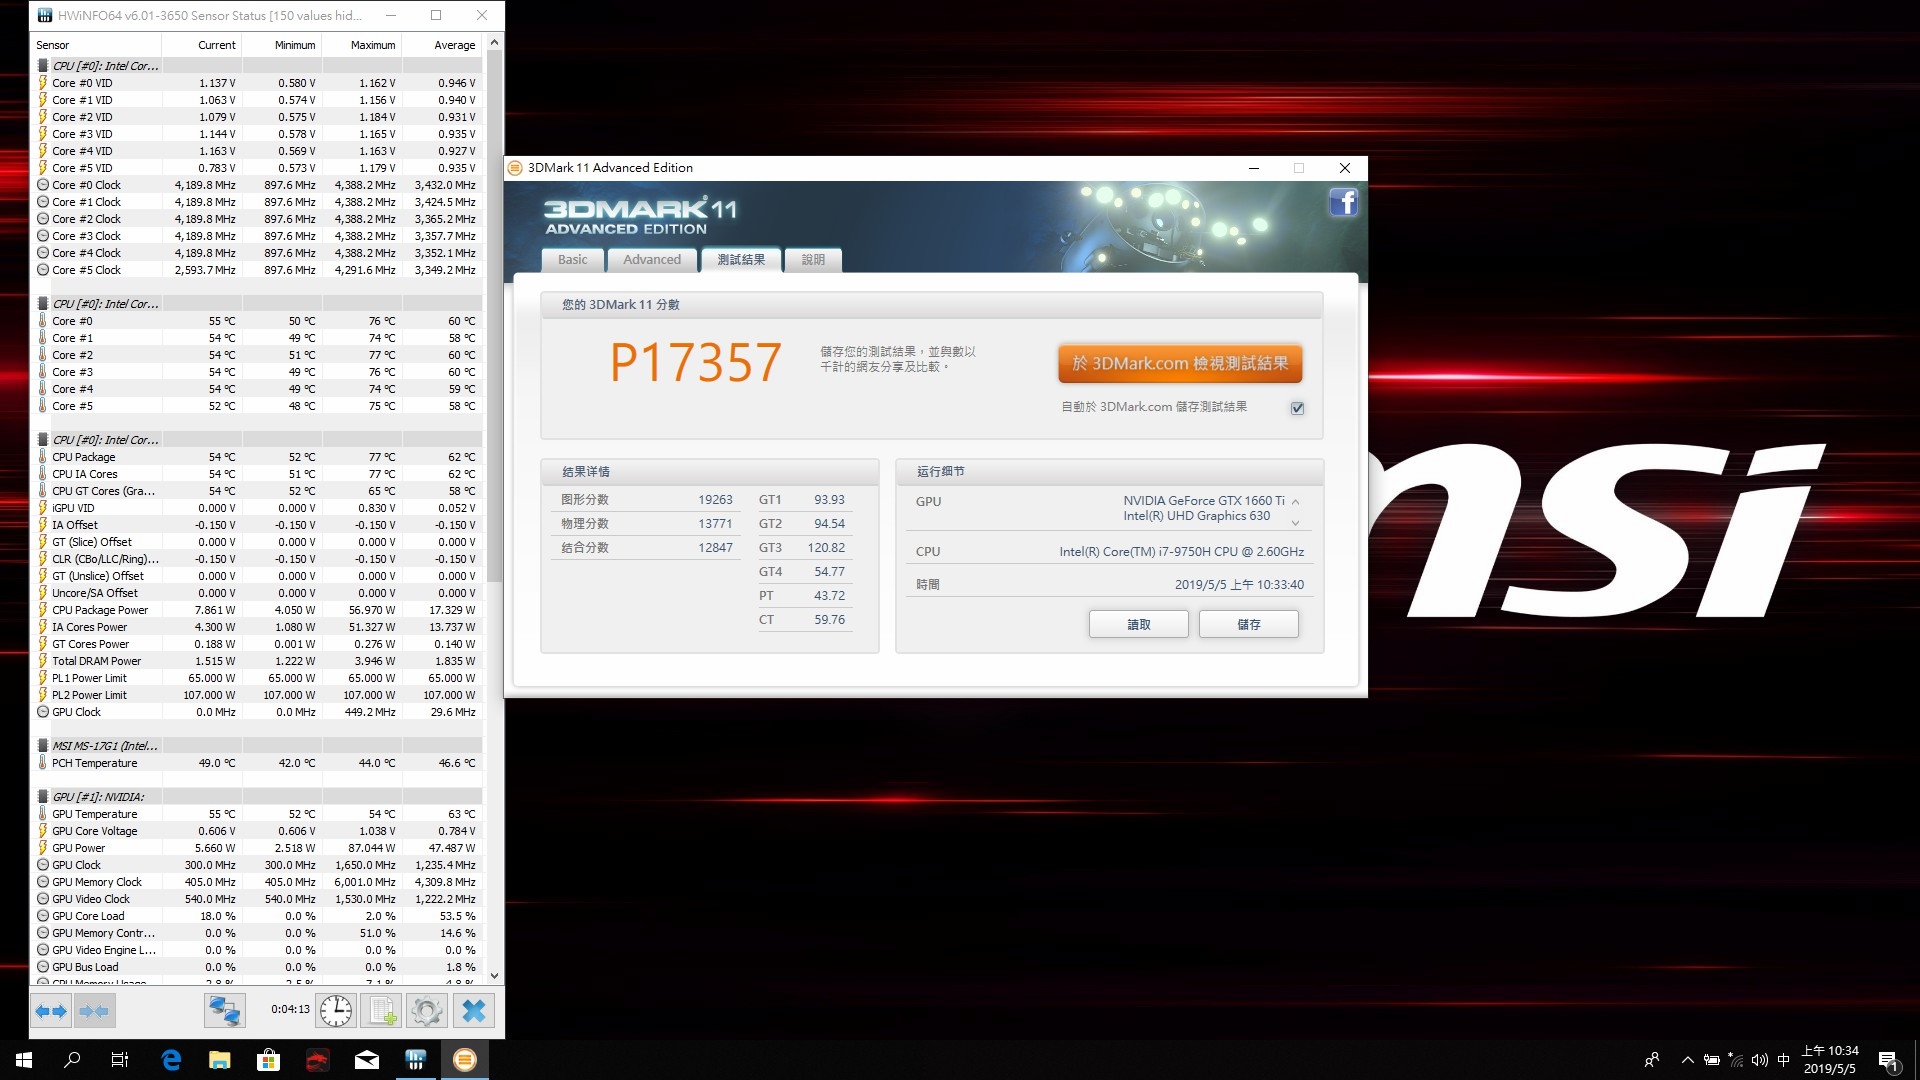Click the Current column header in HWiNFO
The height and width of the screenshot is (1080, 1920).
coord(202,45)
